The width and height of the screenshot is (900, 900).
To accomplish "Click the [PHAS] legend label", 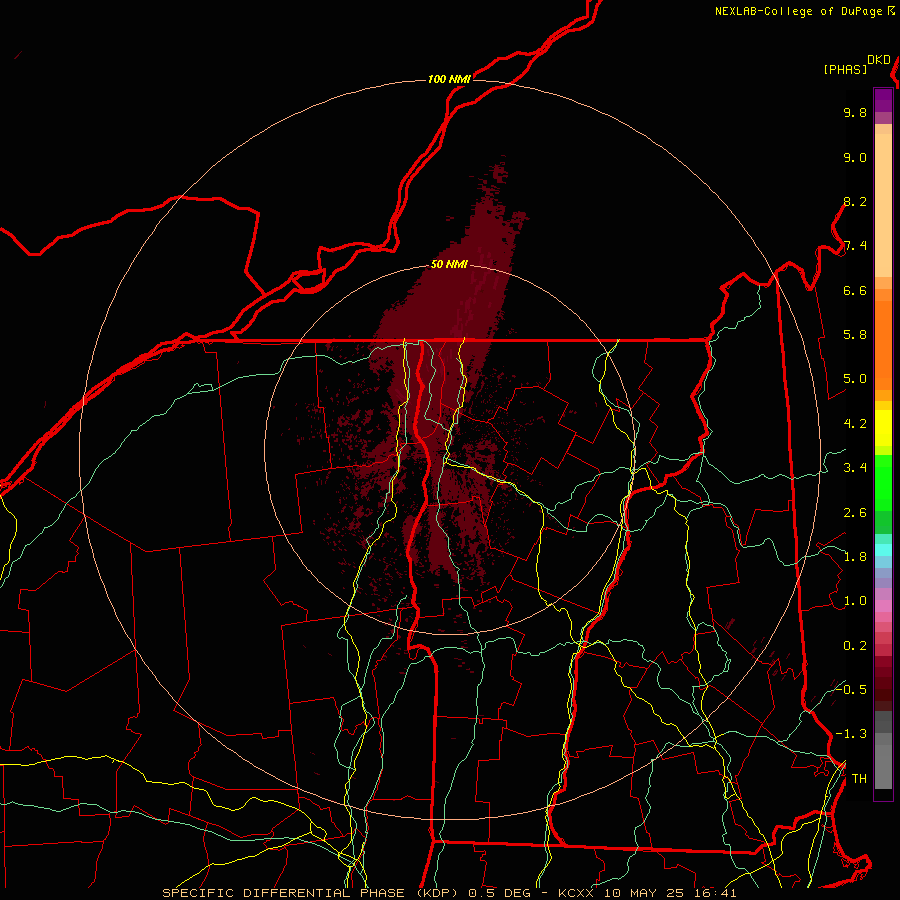I will coord(845,69).
